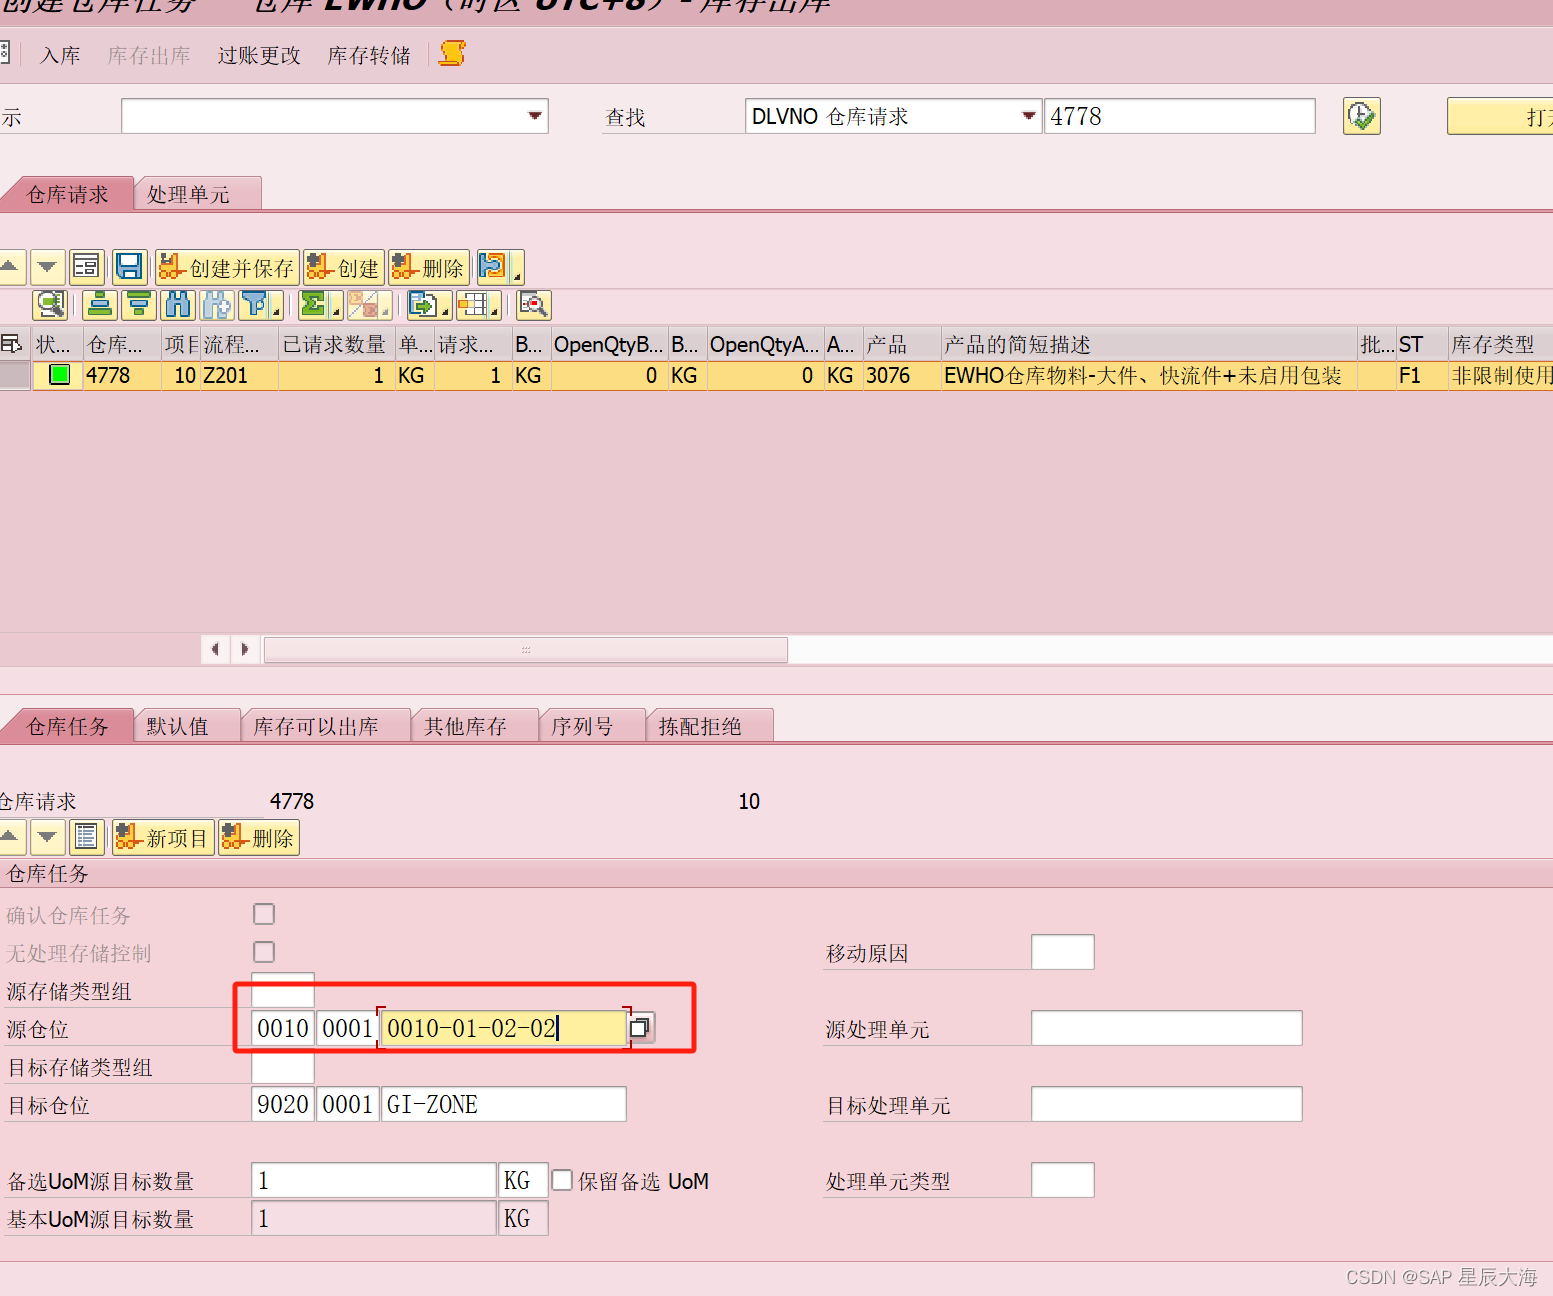
Task: Expand the orange pipe icon dropdown arrow
Action: pos(517,274)
